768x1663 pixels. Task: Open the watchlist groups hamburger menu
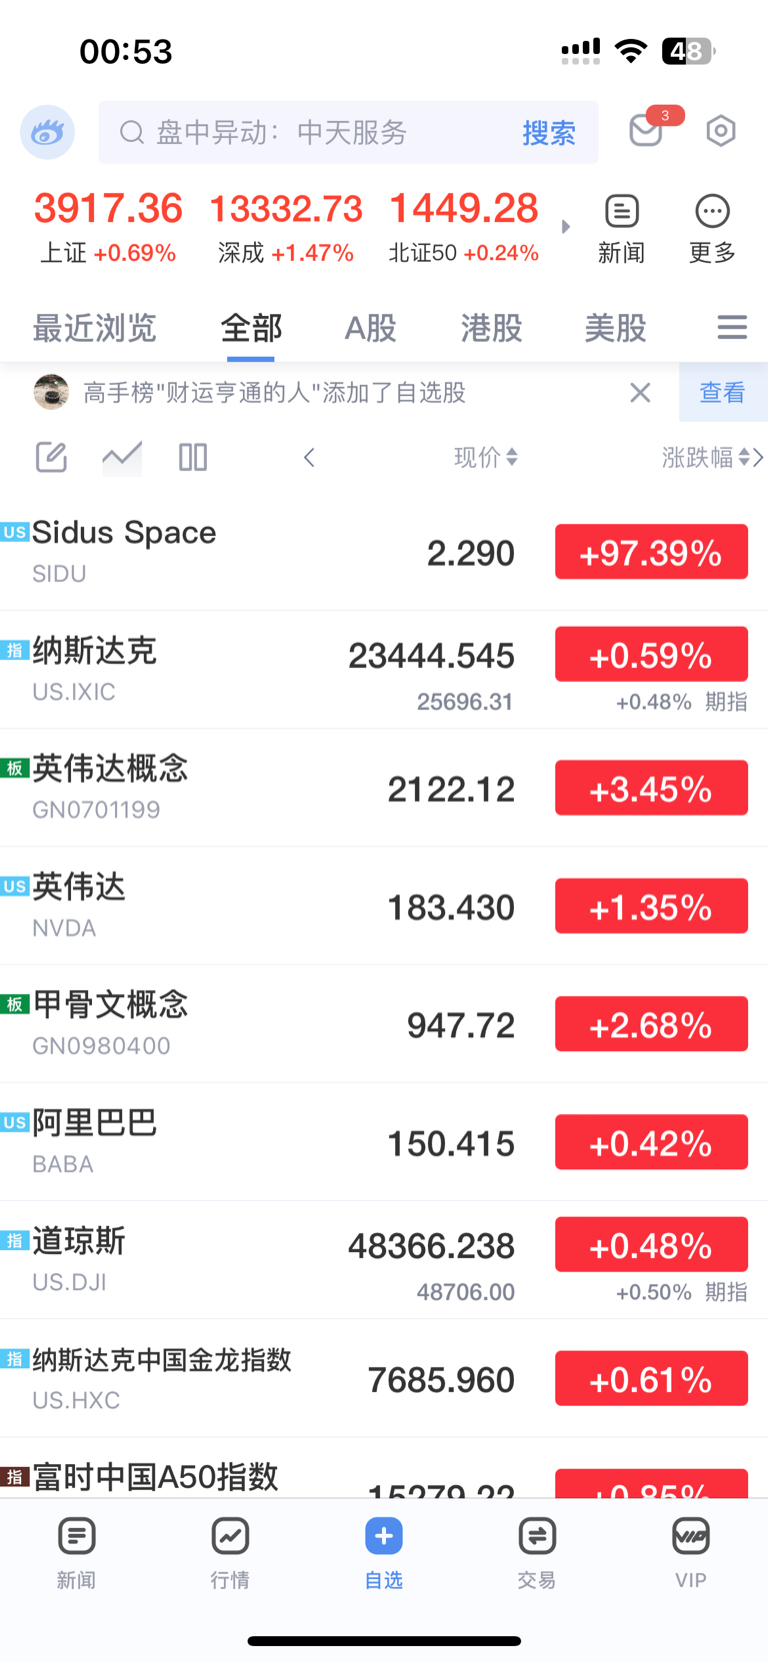(x=732, y=327)
